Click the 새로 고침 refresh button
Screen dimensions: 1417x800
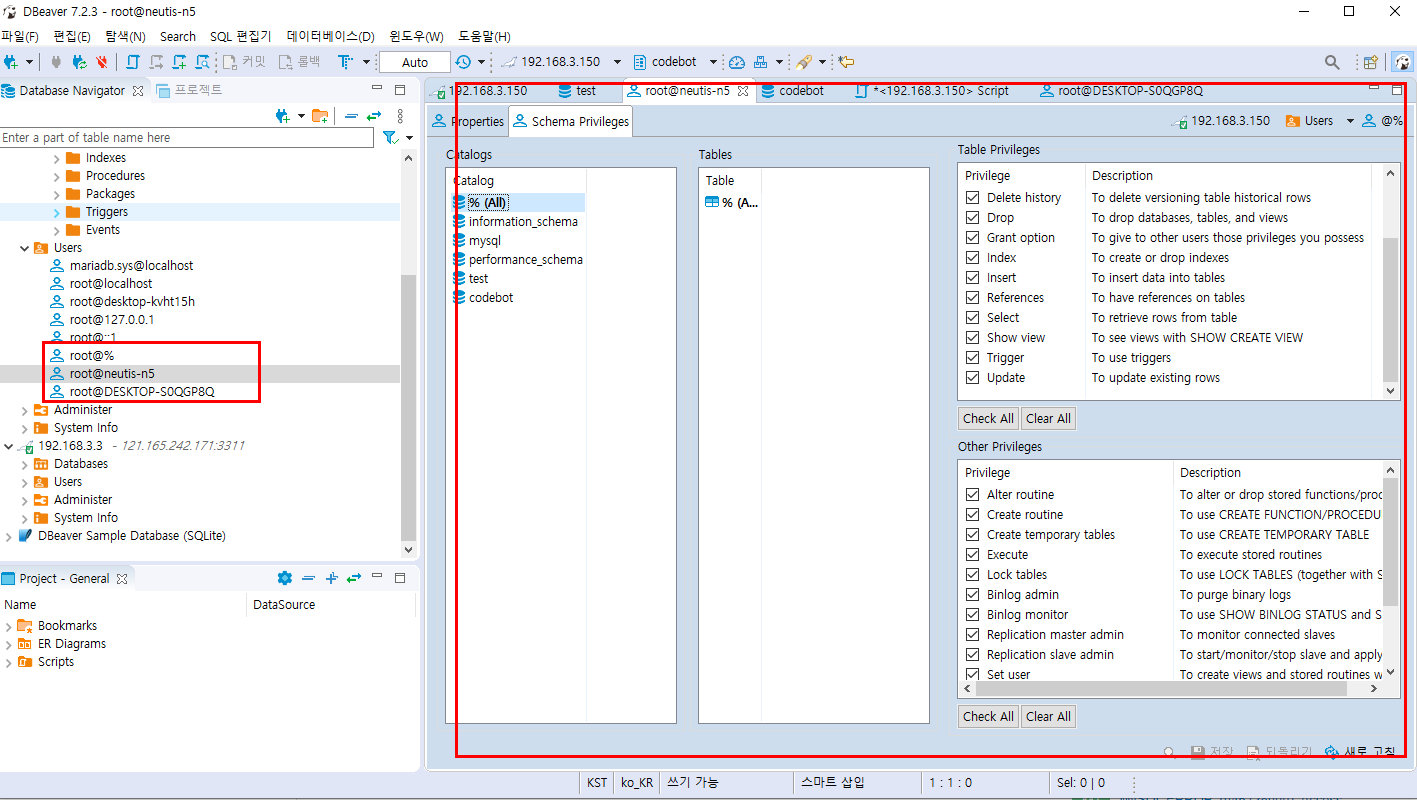(x=1359, y=752)
